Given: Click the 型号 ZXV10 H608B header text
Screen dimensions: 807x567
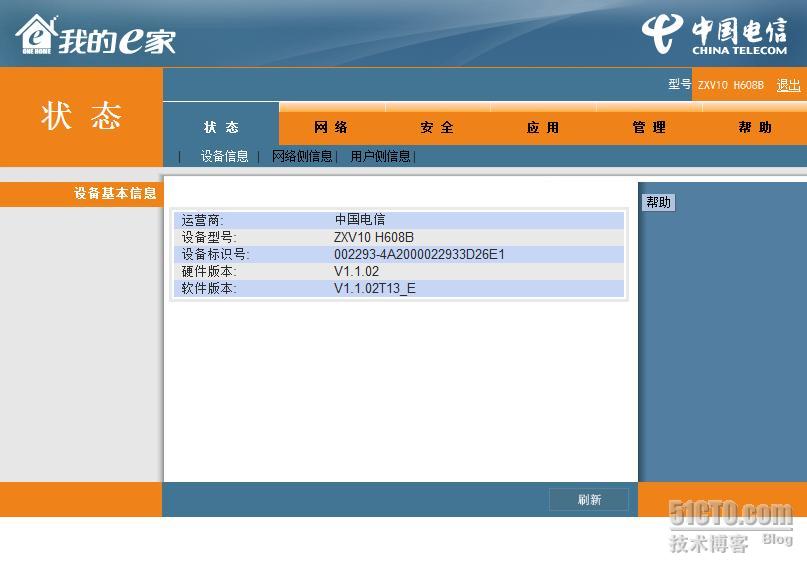Looking at the screenshot, I should 716,85.
